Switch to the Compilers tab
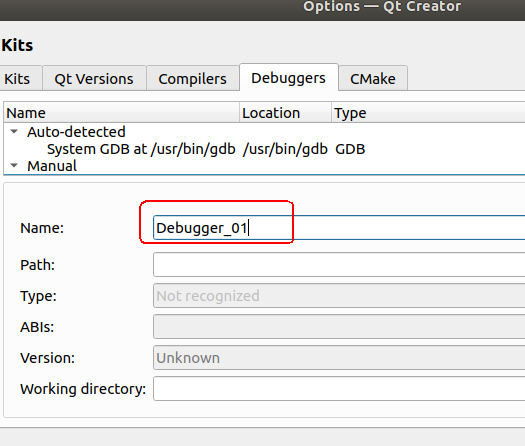Viewport: 525px width, 446px height. (193, 79)
